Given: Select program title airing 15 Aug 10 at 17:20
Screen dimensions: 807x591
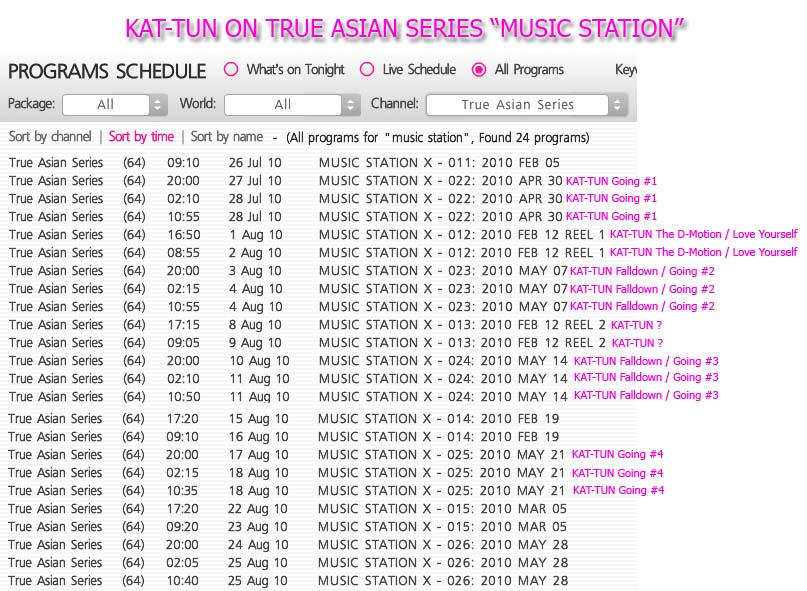Looking at the screenshot, I should (438, 419).
